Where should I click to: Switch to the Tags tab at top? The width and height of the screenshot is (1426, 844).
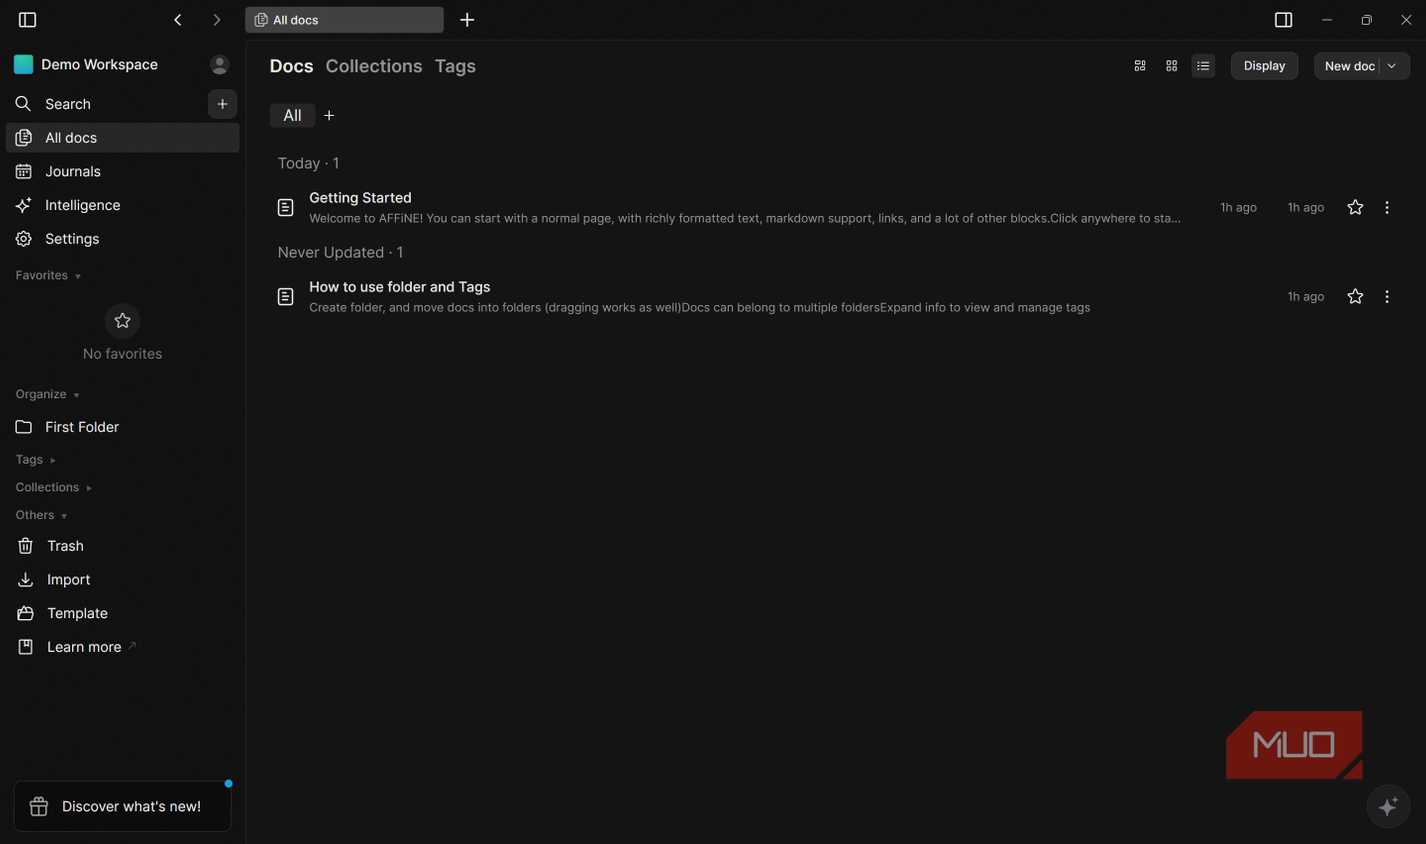[x=455, y=66]
